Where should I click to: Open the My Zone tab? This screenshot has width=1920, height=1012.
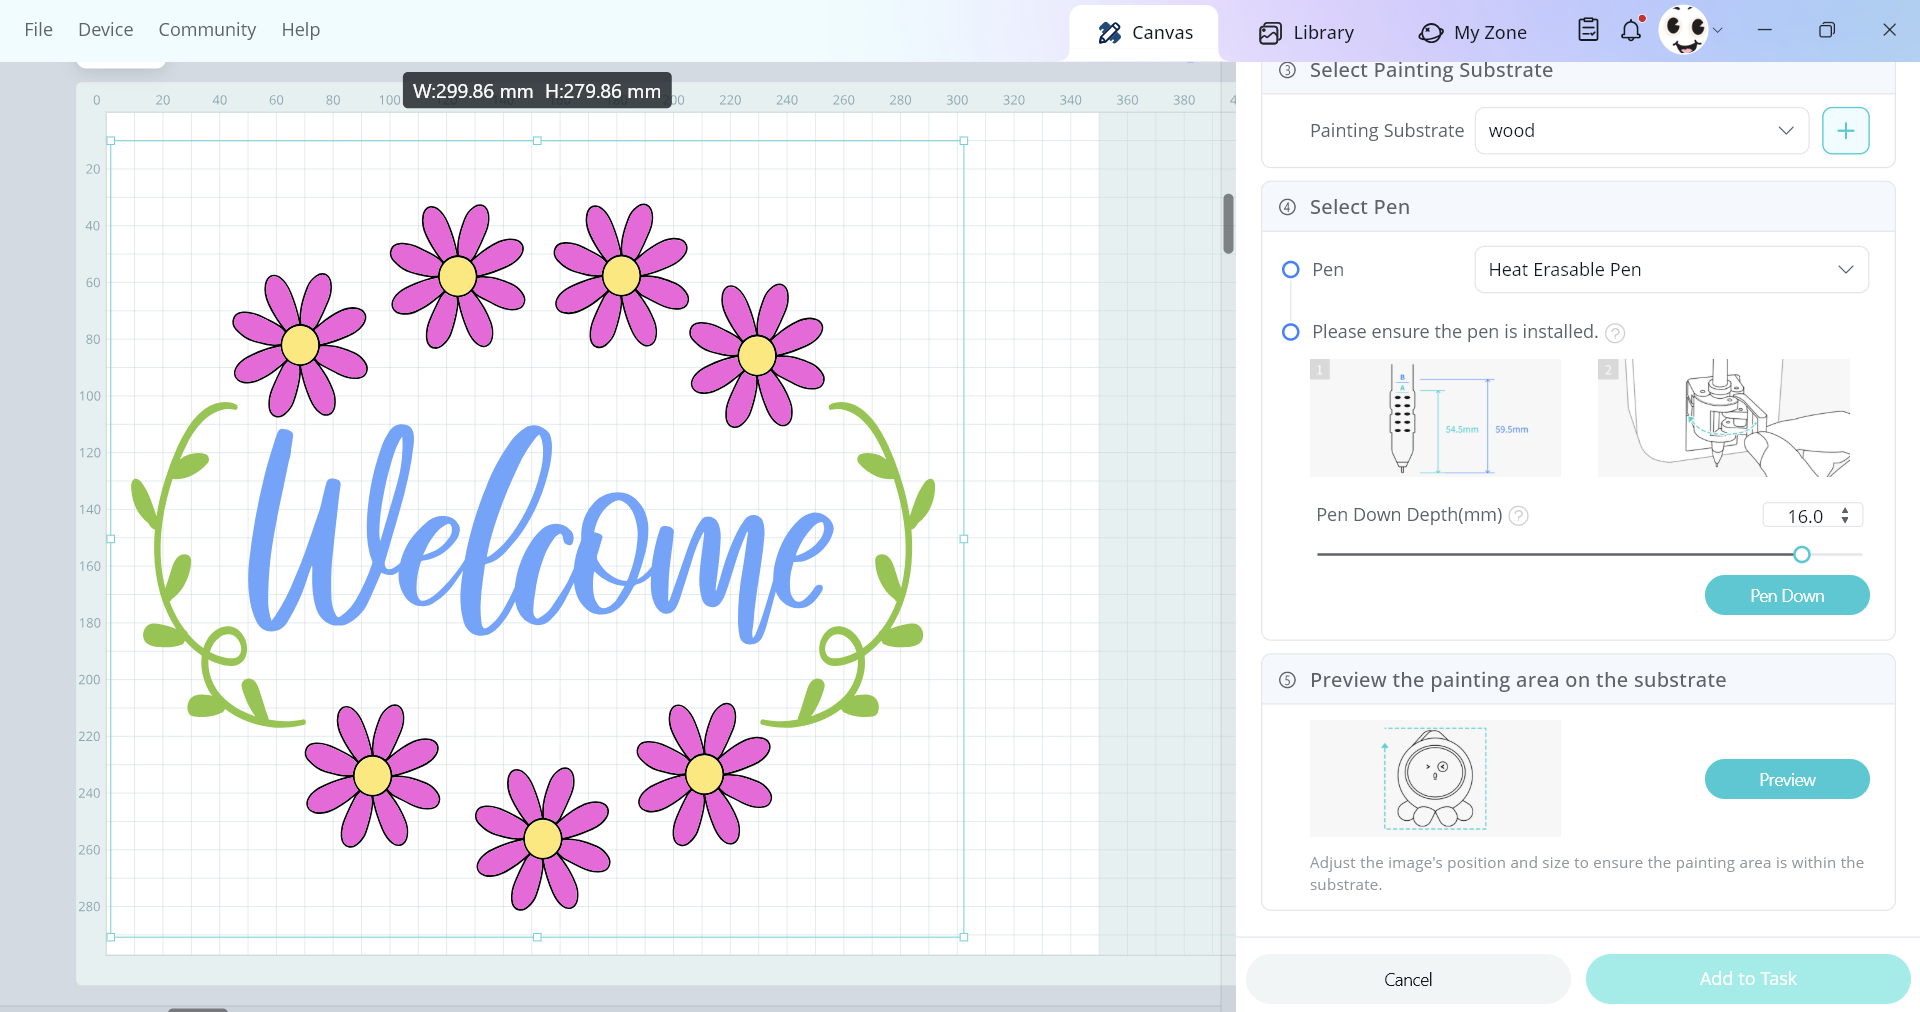tap(1472, 33)
